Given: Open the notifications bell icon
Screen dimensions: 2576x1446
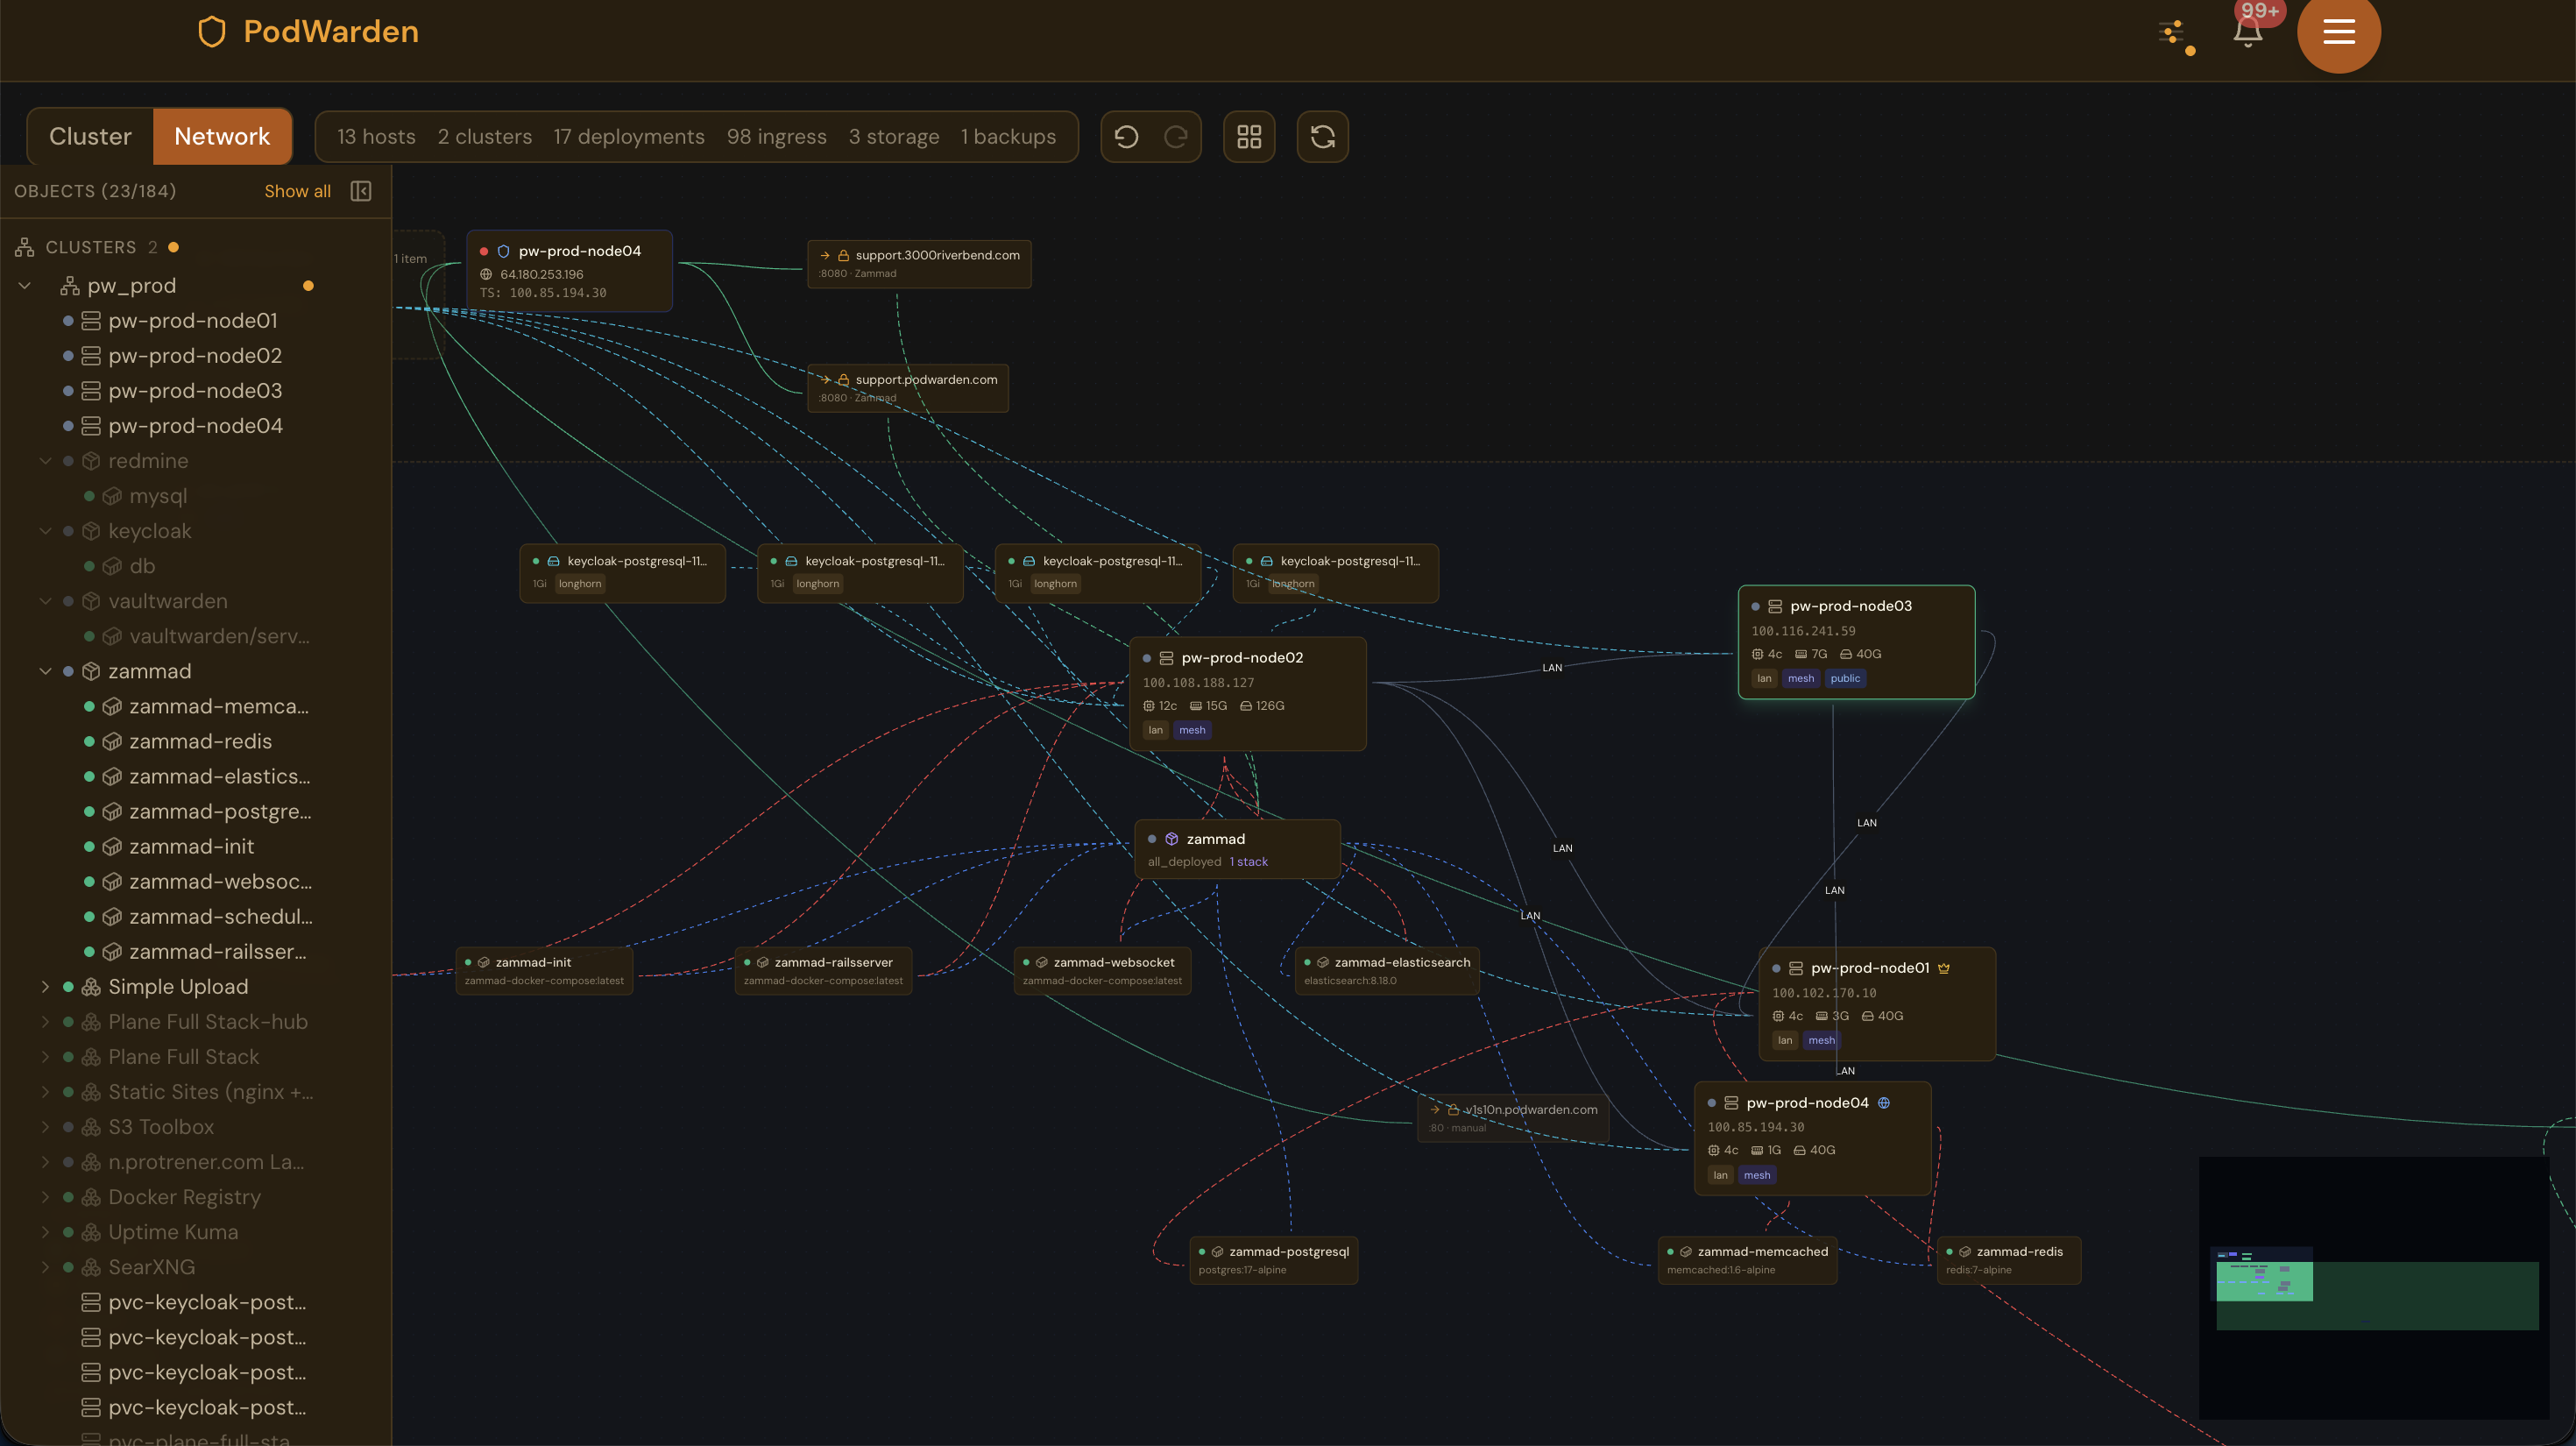Looking at the screenshot, I should [x=2247, y=33].
